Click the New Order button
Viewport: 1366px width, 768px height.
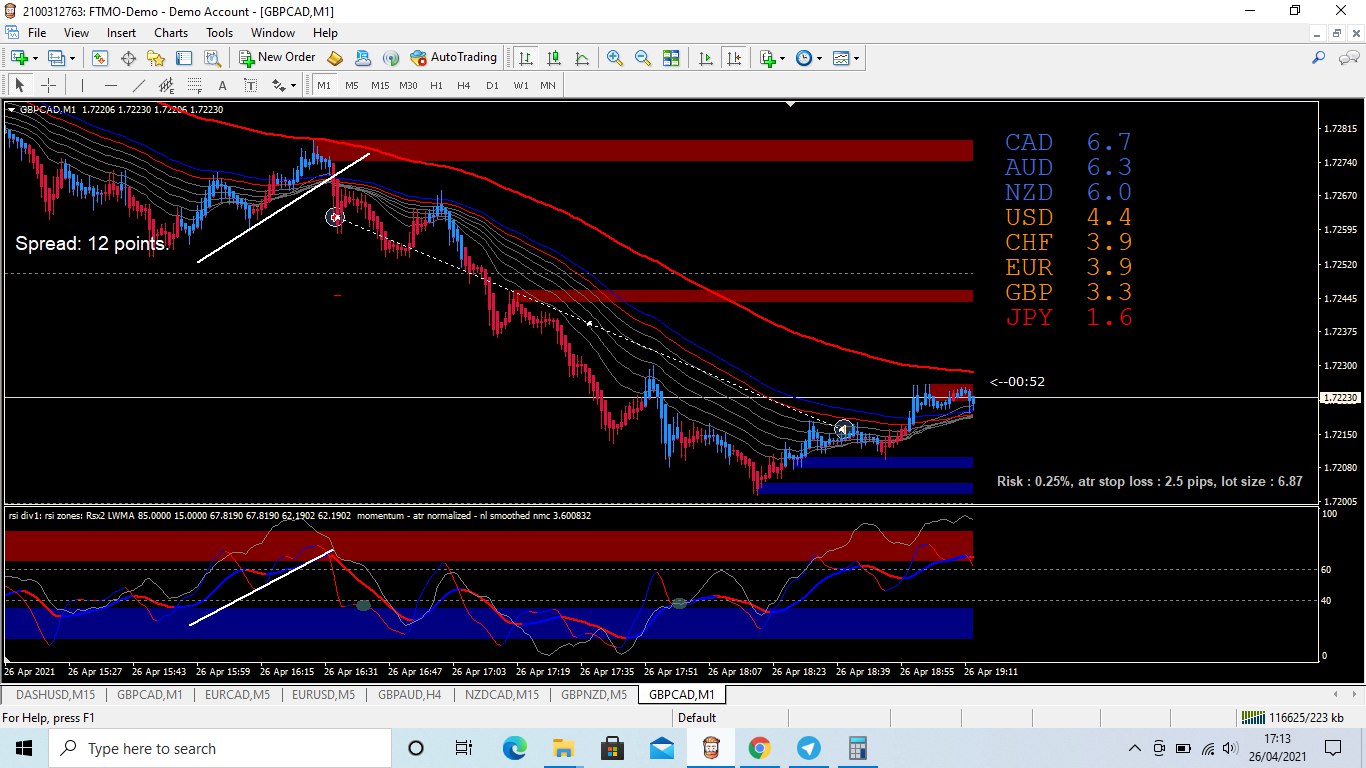[x=277, y=58]
